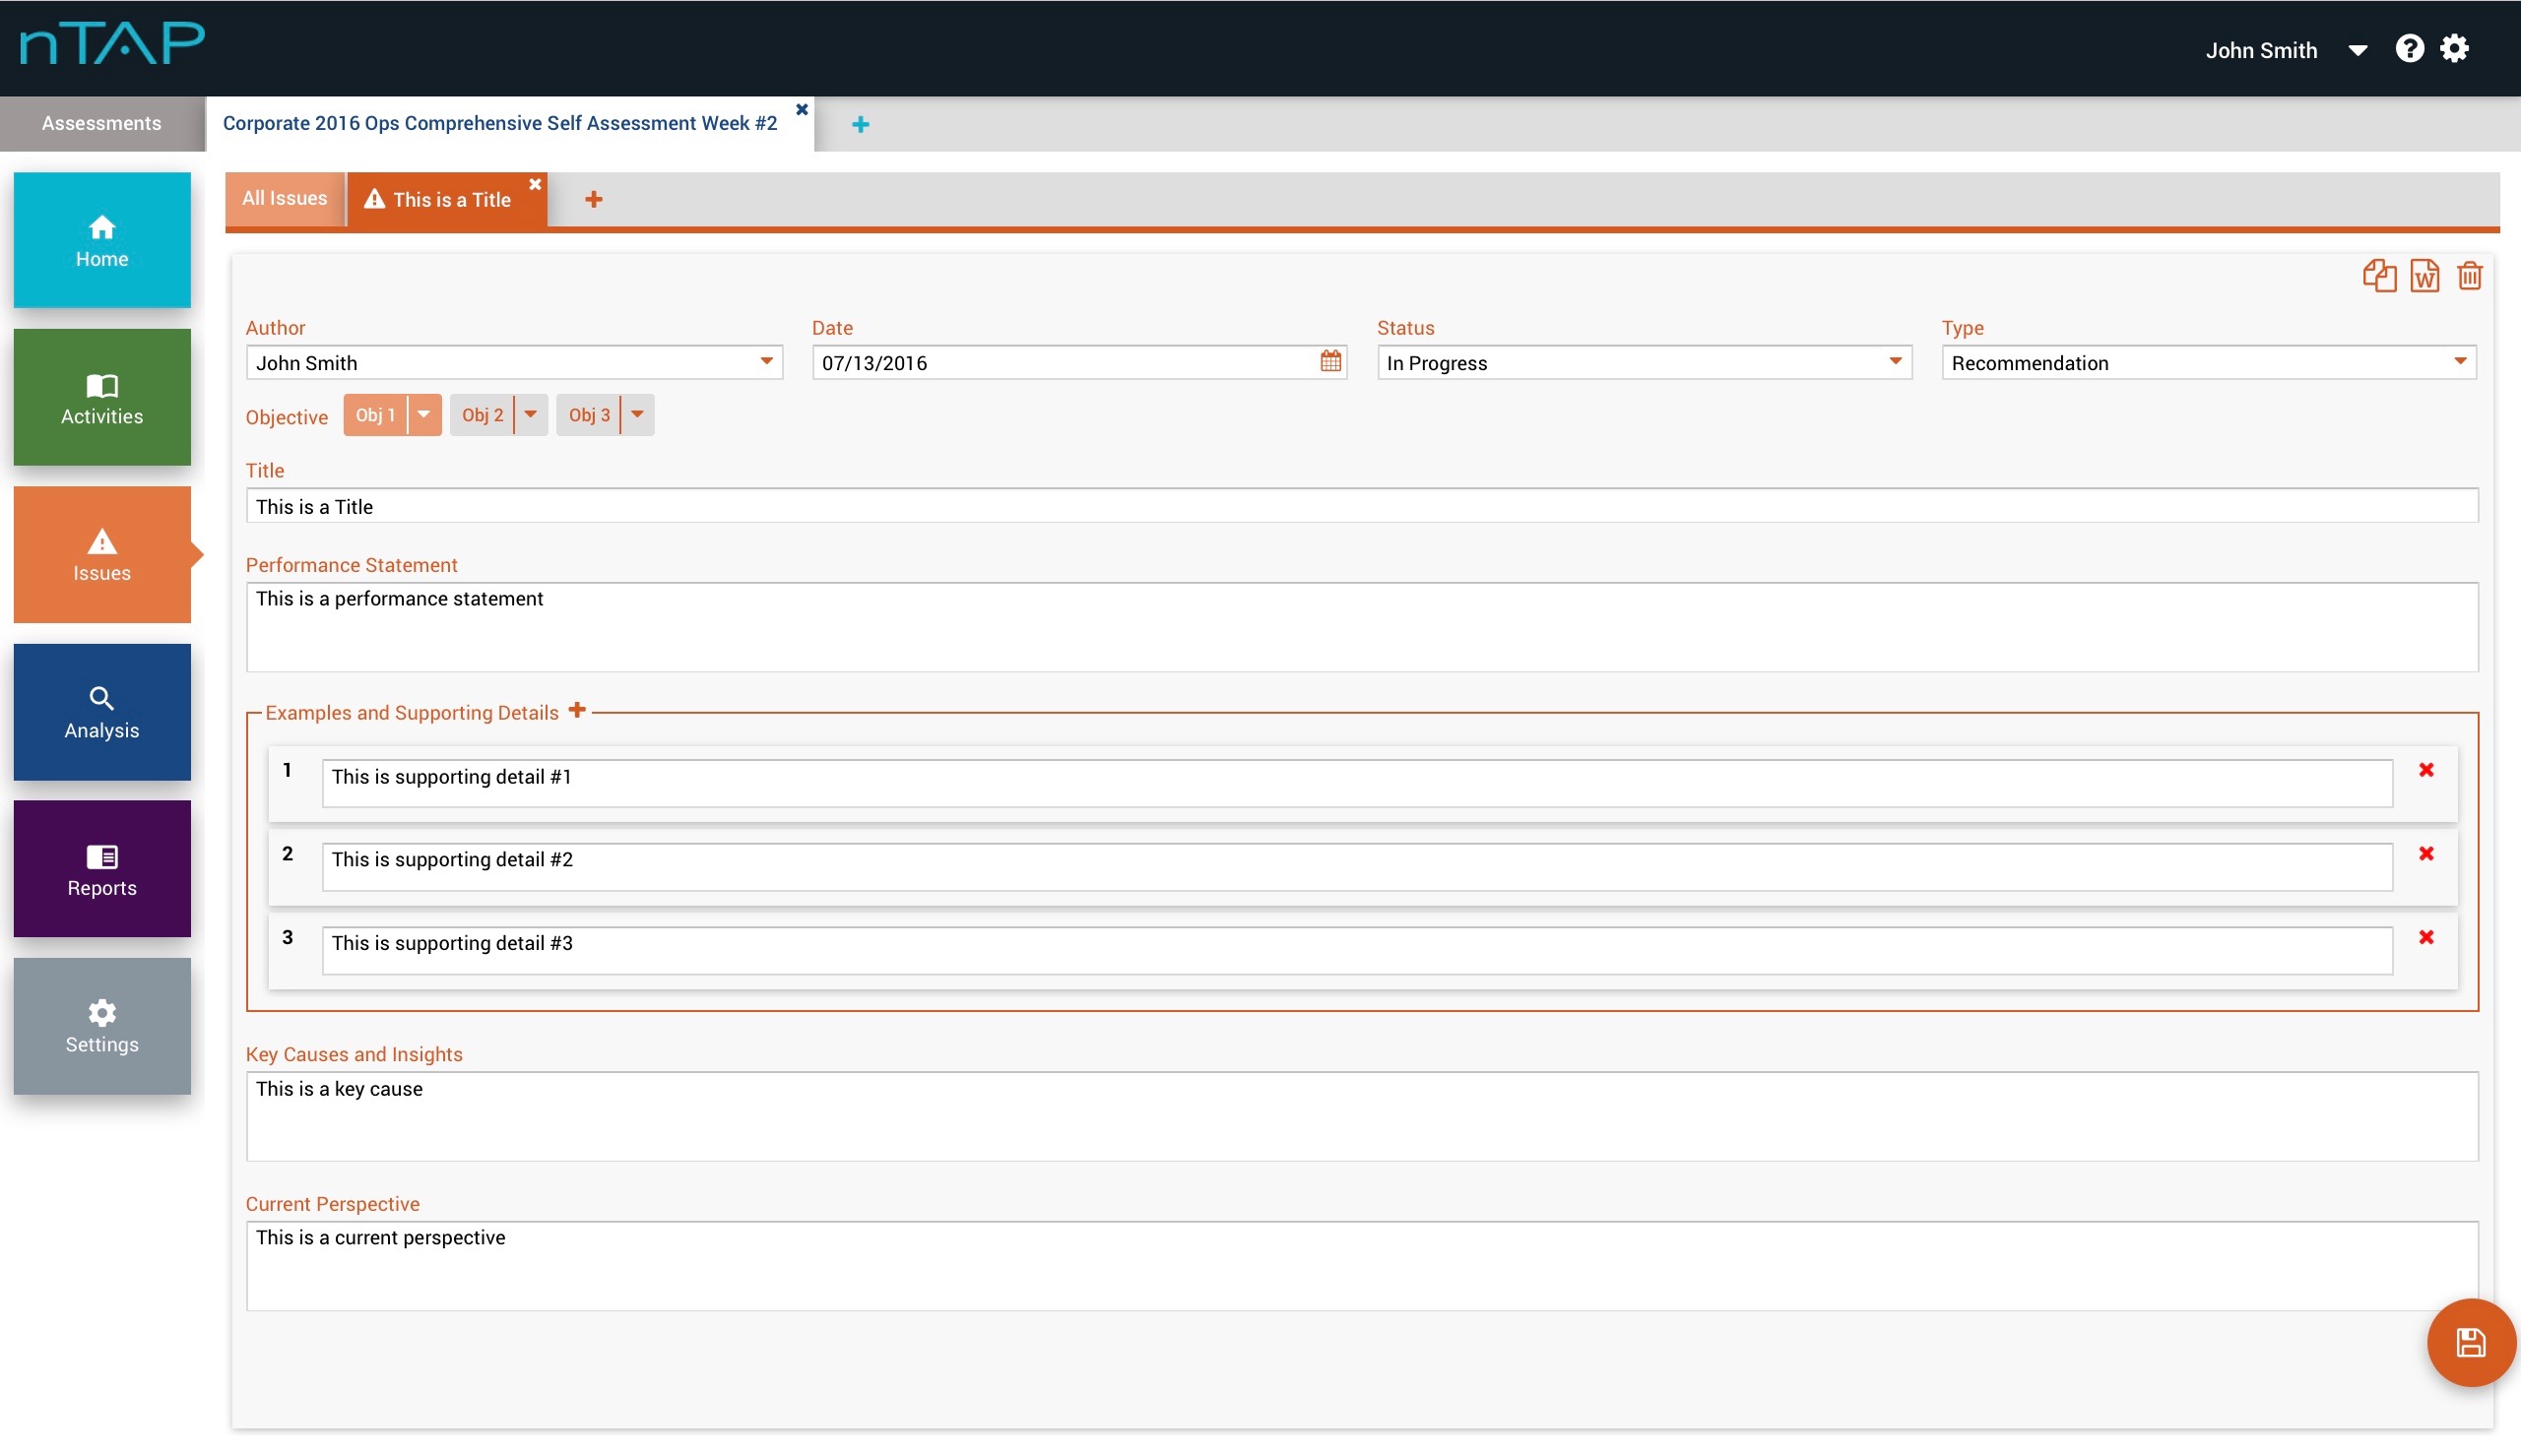The width and height of the screenshot is (2521, 1456).
Task: Open help via question mark icon
Action: pos(2409,48)
